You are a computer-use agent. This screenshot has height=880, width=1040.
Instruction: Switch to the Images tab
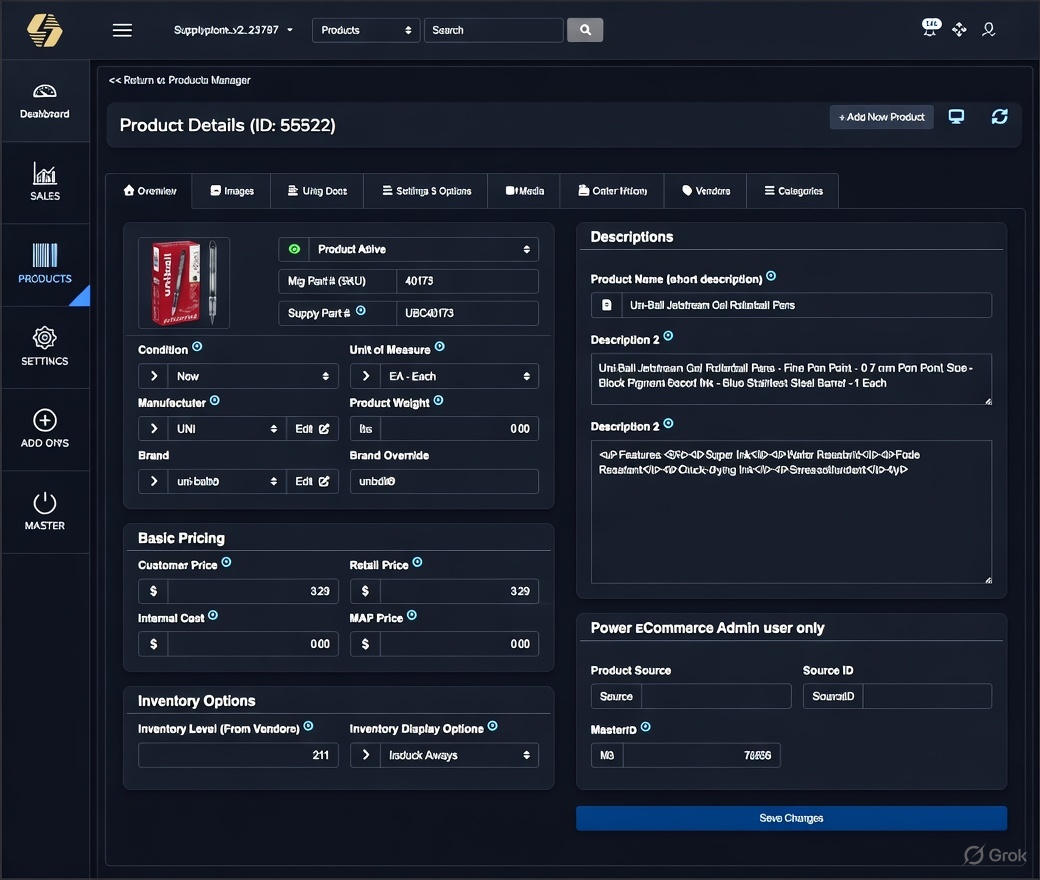click(232, 191)
